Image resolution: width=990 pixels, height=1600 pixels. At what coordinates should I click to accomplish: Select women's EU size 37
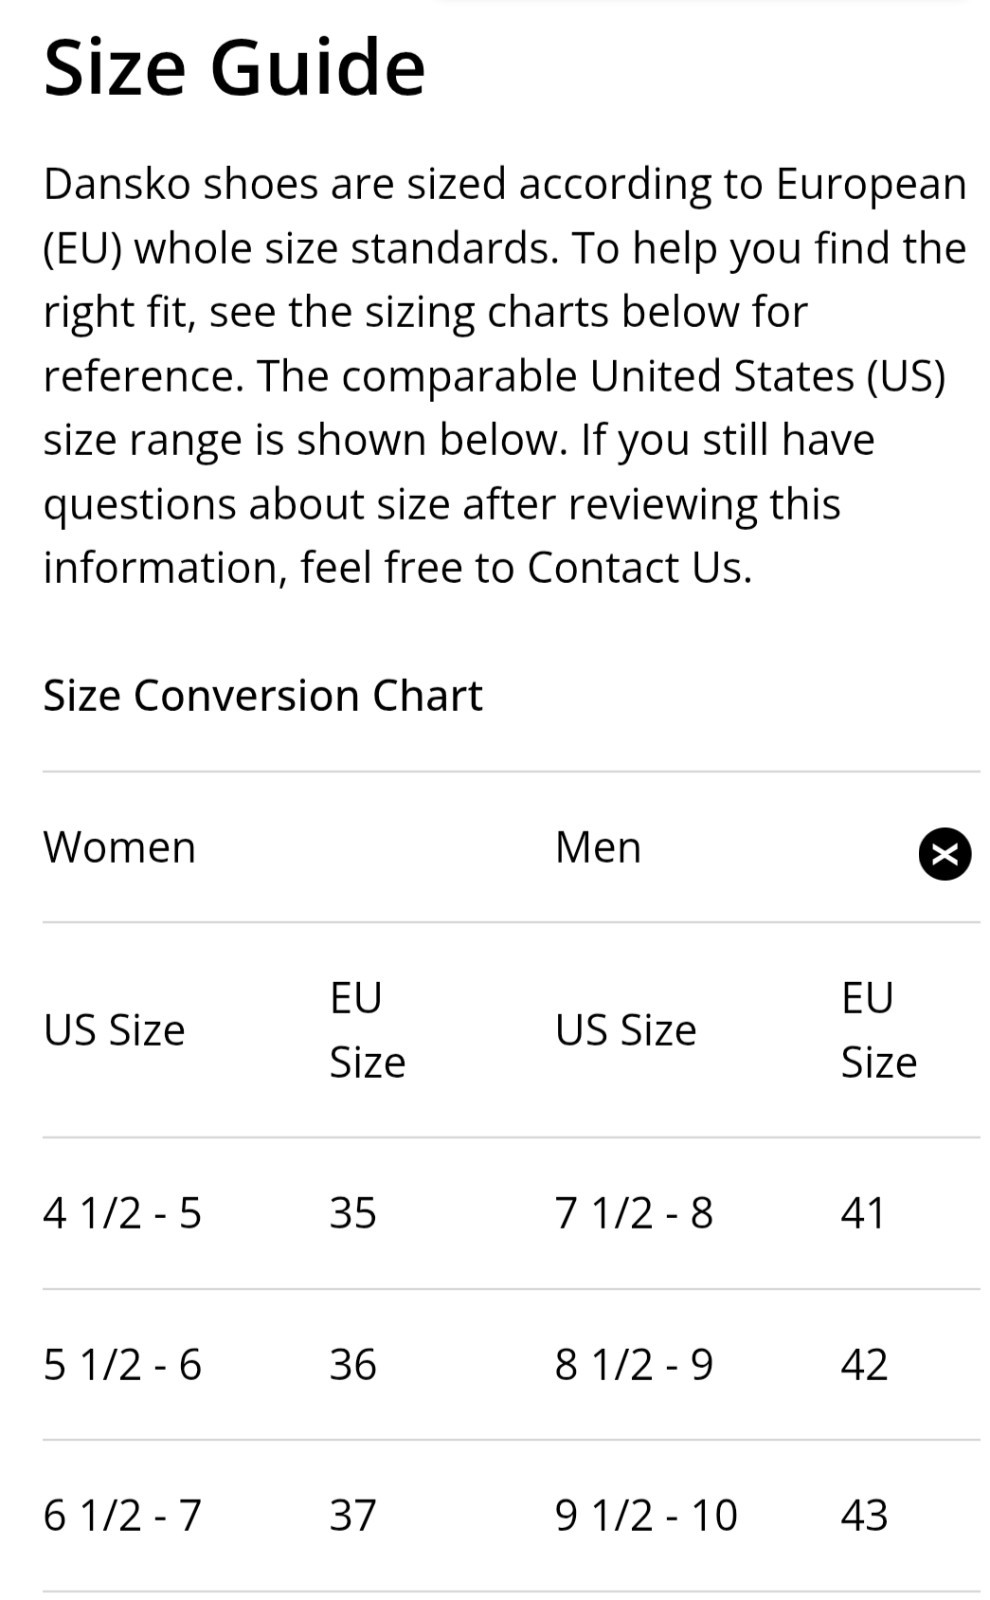[x=353, y=1516]
